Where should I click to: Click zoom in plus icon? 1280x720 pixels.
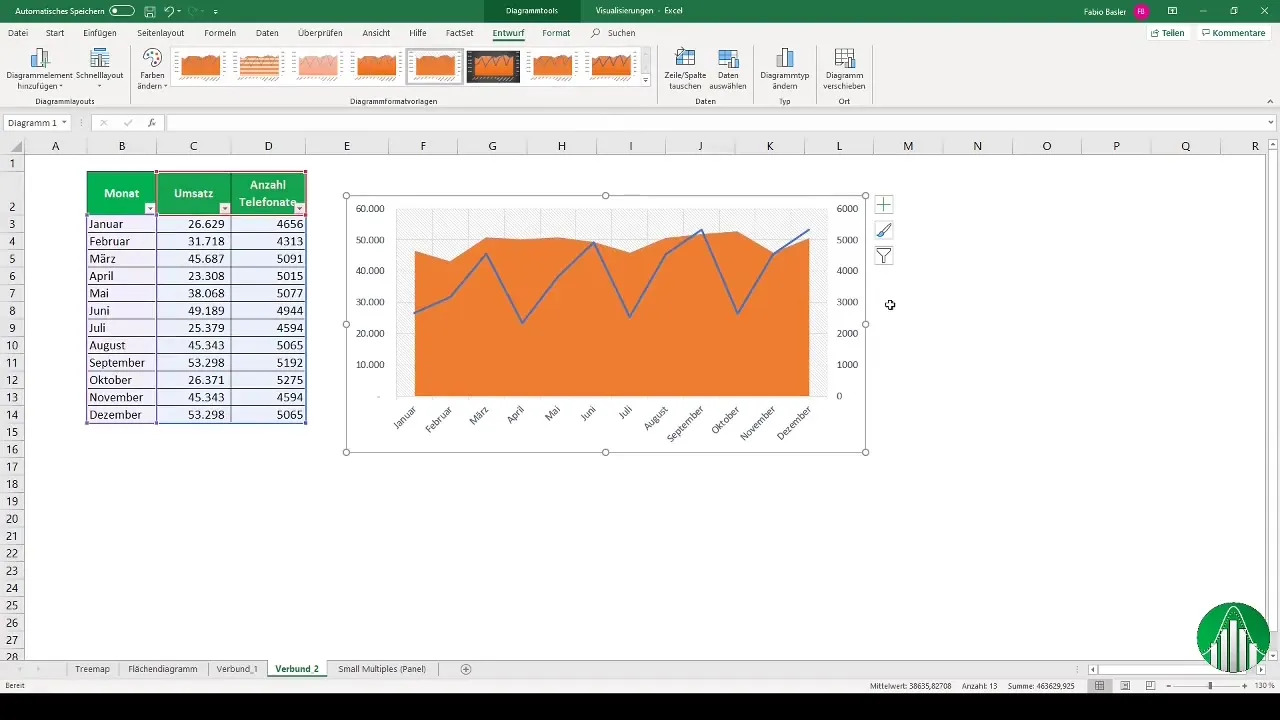click(1245, 685)
